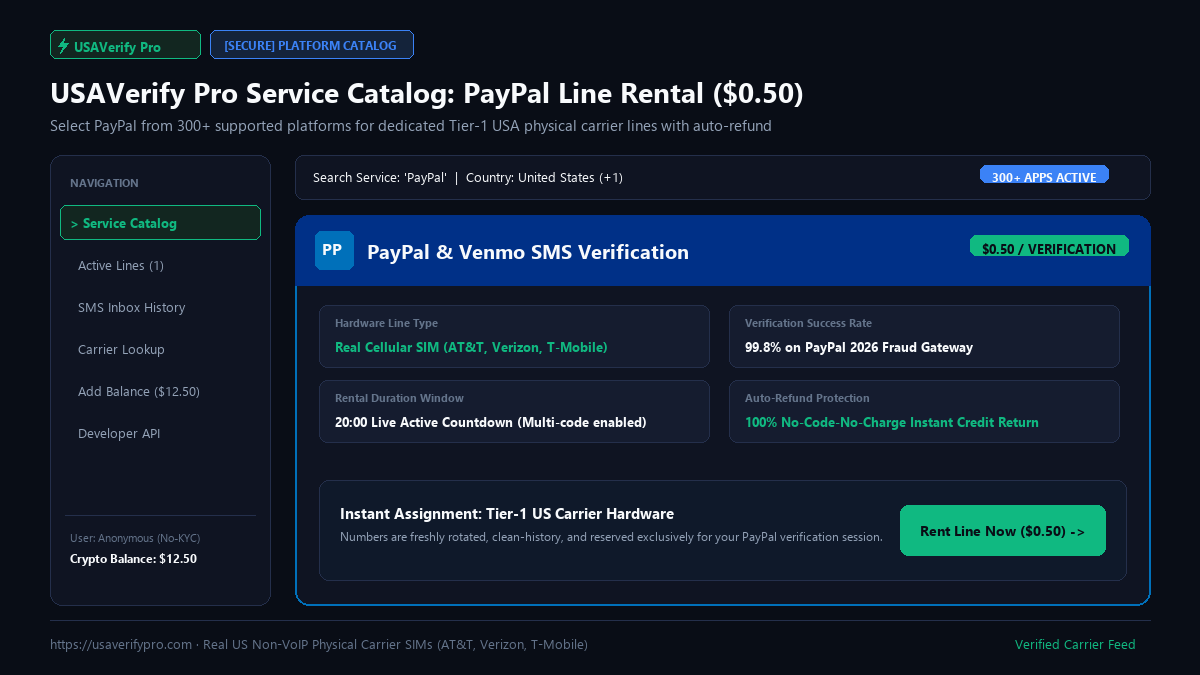Click the 300+ APPS ACTIVE badge
The height and width of the screenshot is (675, 1200).
pyautogui.click(x=1044, y=176)
